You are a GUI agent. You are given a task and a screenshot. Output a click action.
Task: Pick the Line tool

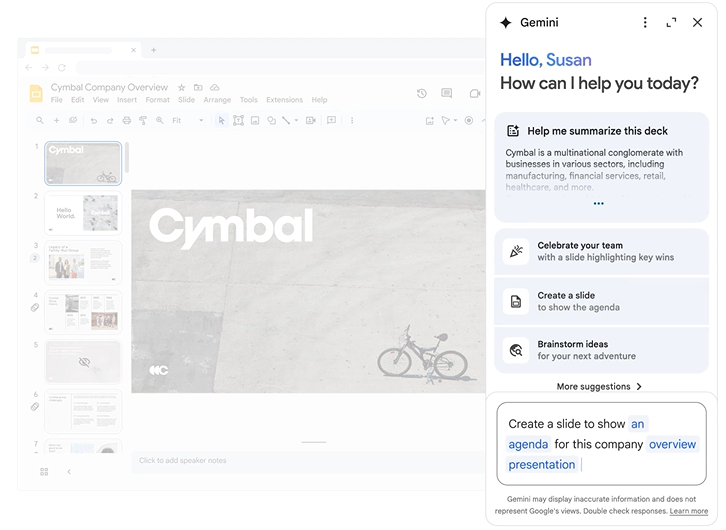286,120
